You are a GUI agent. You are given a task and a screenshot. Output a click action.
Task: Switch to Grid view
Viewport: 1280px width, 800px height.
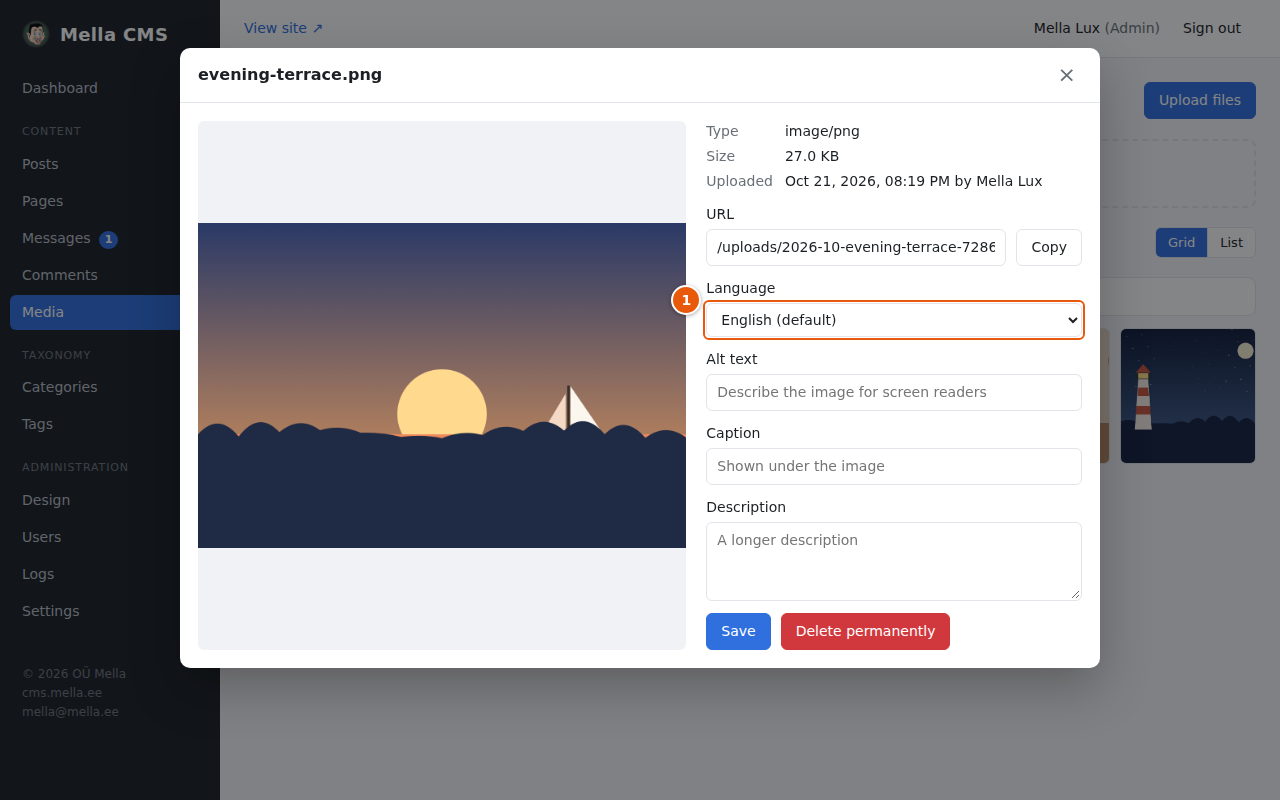[x=1181, y=242]
